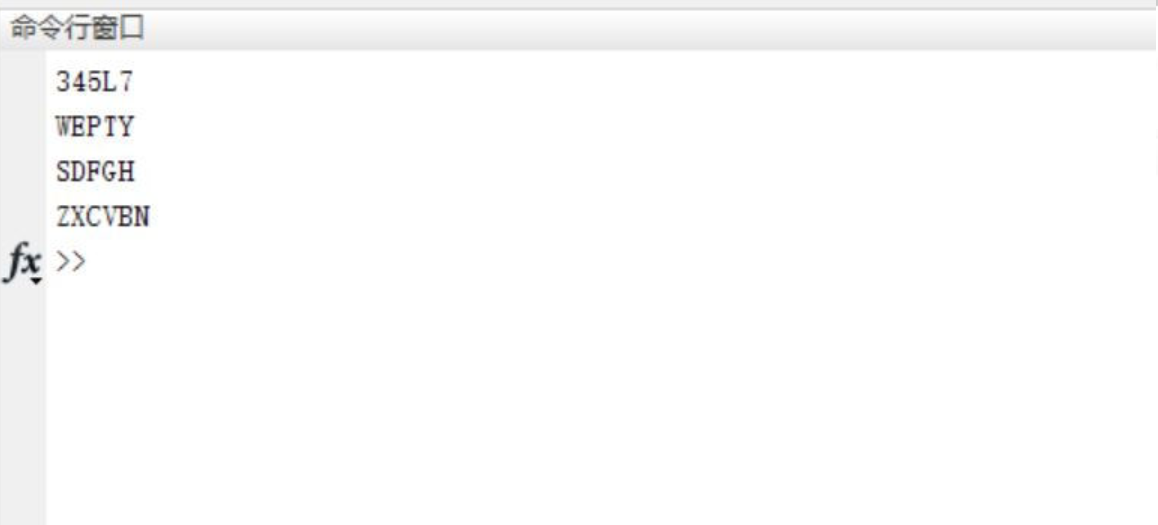Viewport: 1158px width, 525px height.
Task: Place cursor on letter W of WEPTY
Action: coord(64,127)
